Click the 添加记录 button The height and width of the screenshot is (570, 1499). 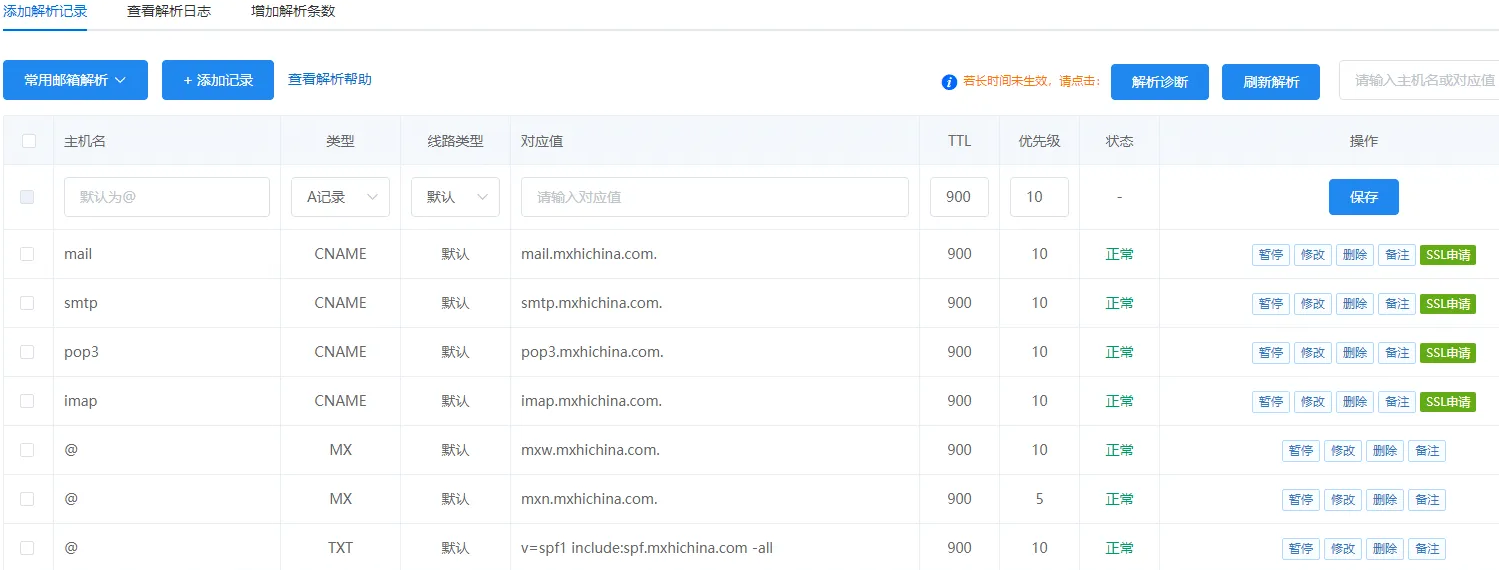[218, 80]
